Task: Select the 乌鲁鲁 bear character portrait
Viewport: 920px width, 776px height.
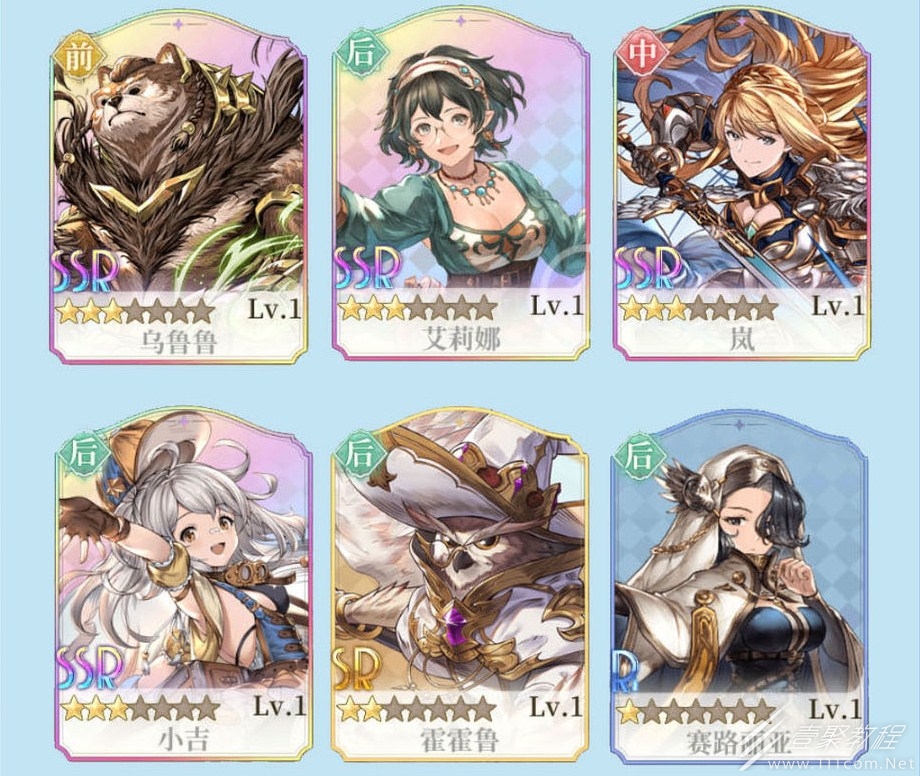Action: (178, 170)
